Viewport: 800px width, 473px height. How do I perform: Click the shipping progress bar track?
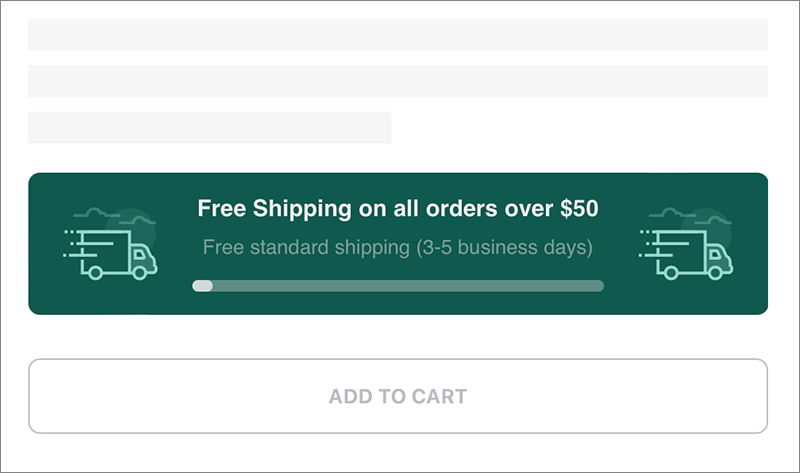(x=398, y=286)
